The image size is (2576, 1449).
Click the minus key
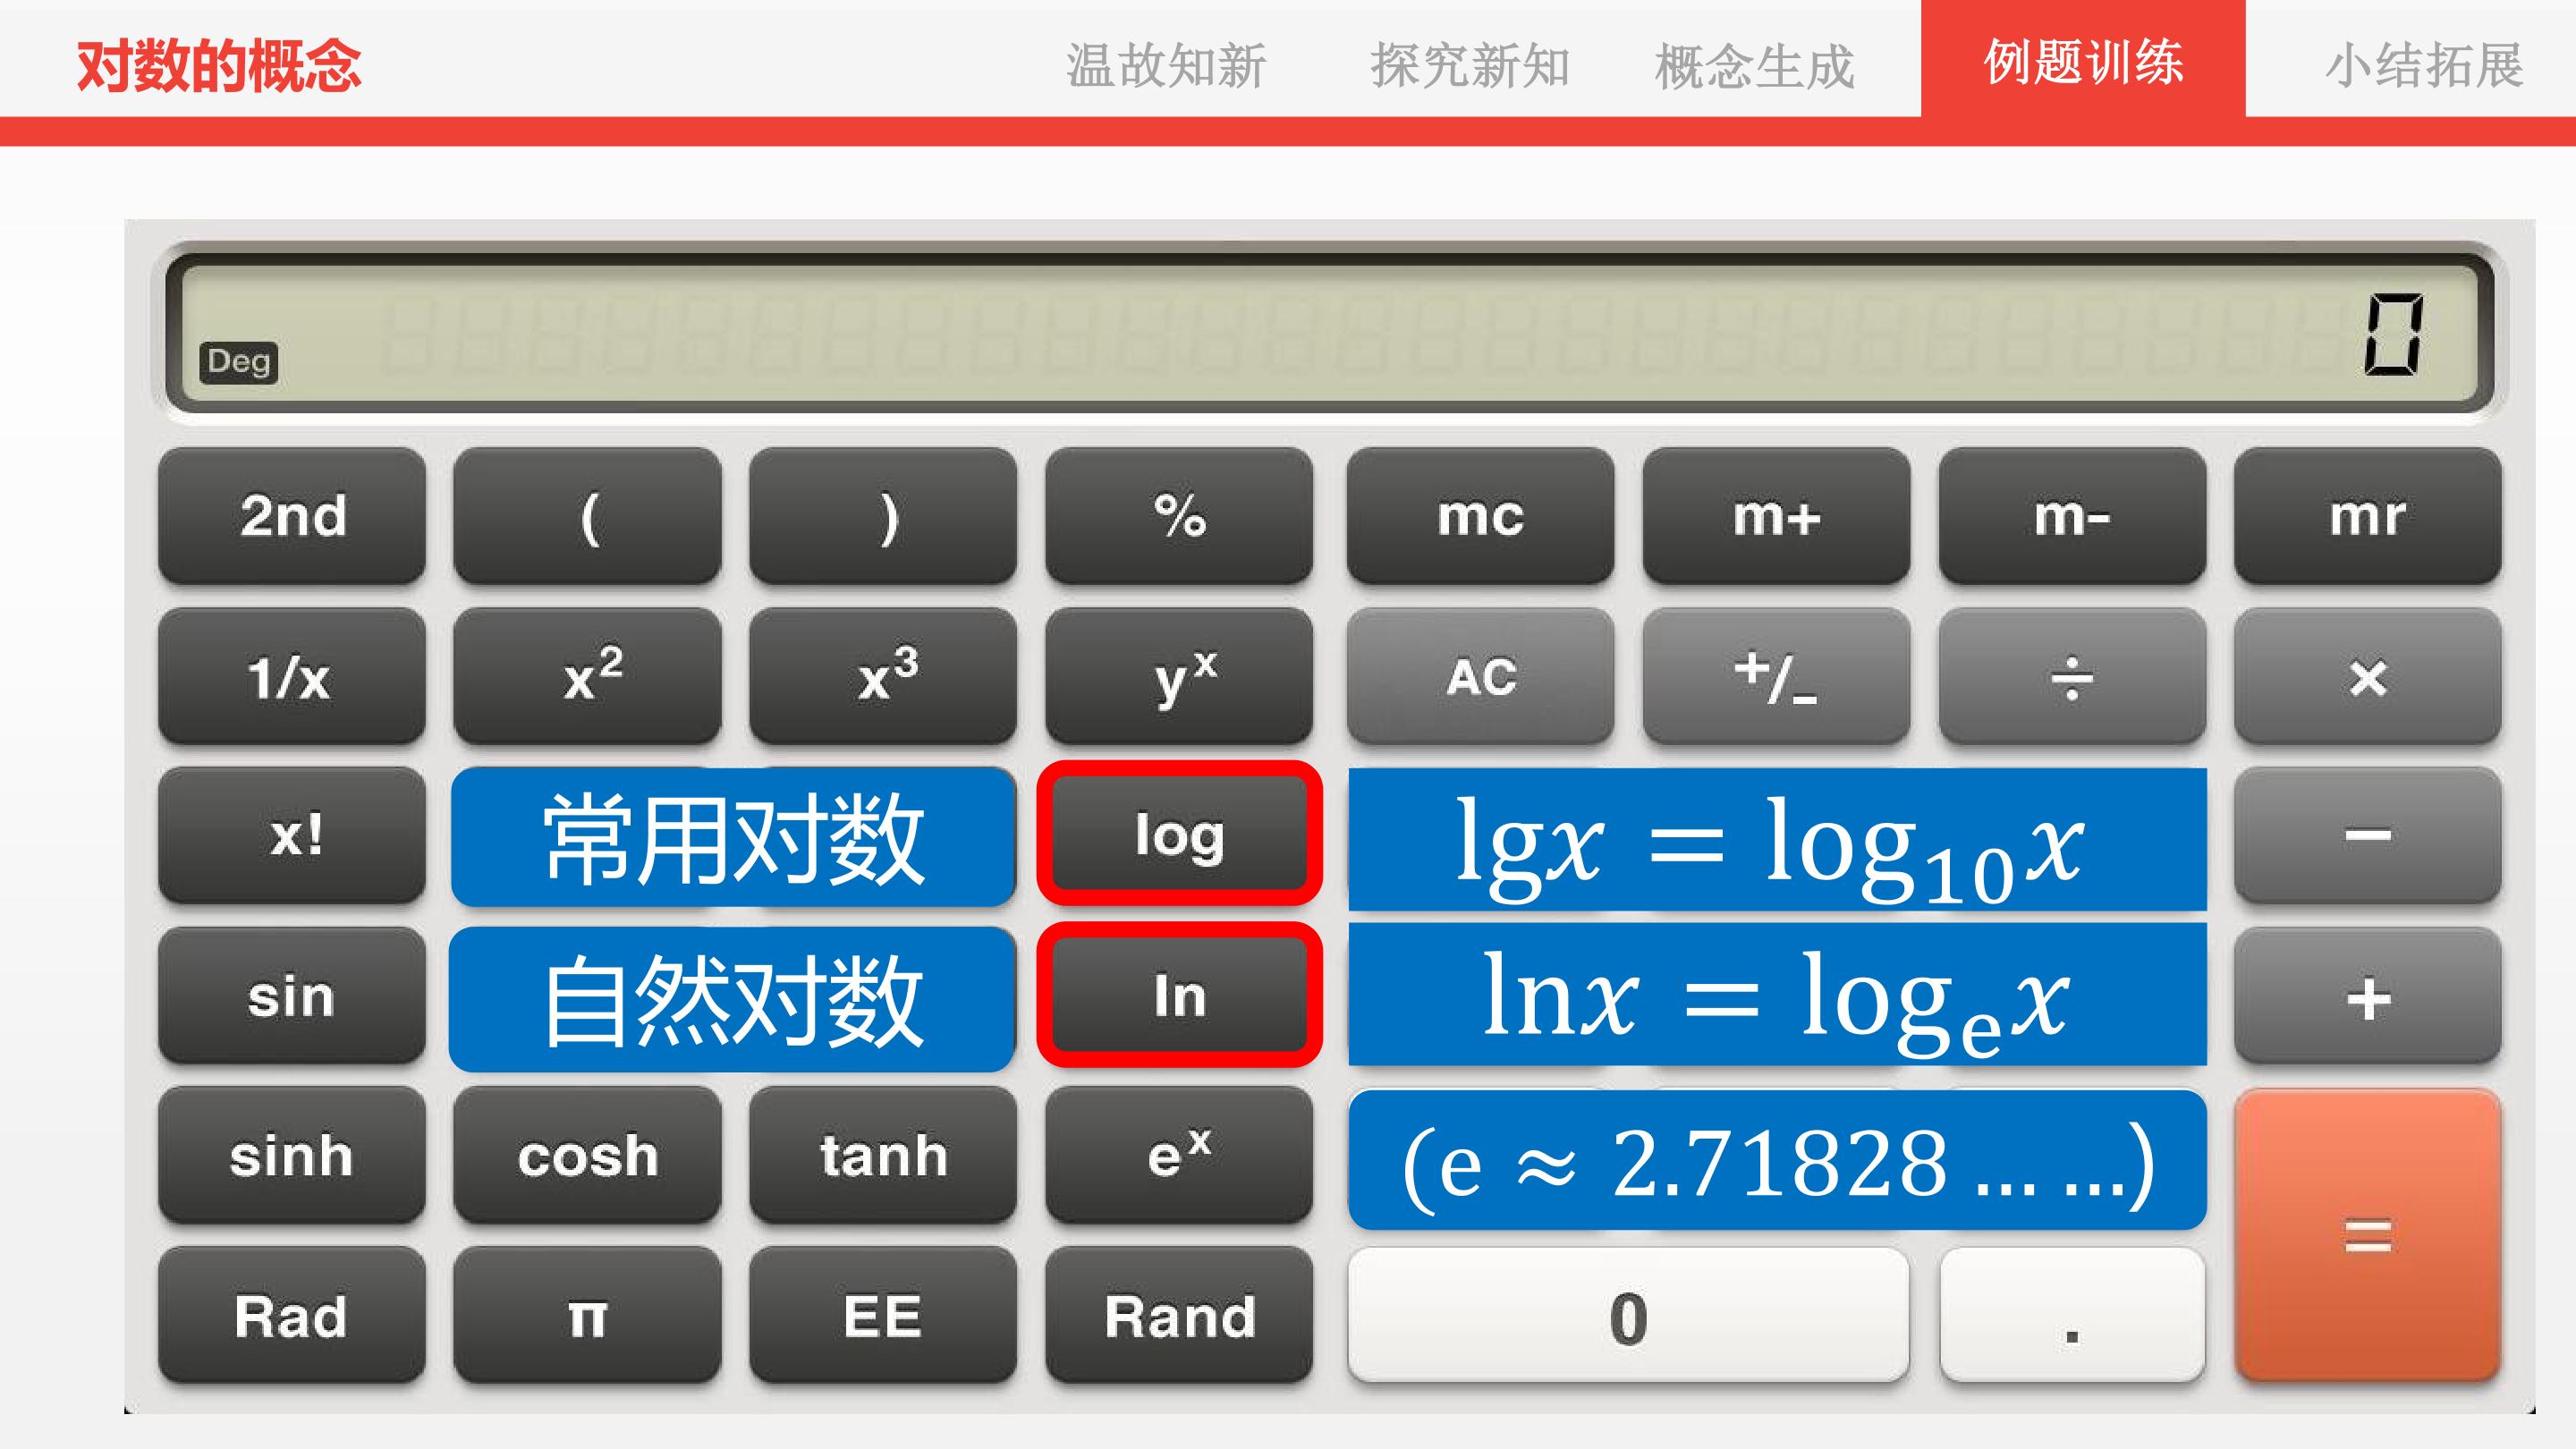click(x=2368, y=836)
